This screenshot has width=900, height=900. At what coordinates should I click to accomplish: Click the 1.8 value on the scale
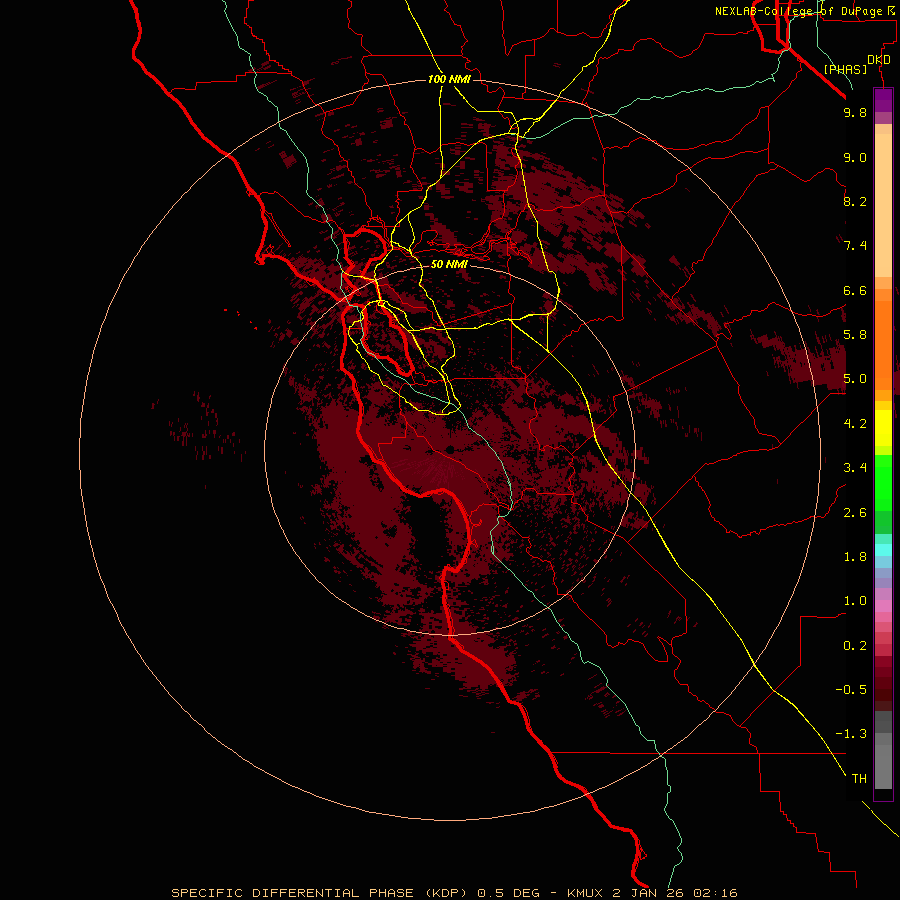(855, 557)
